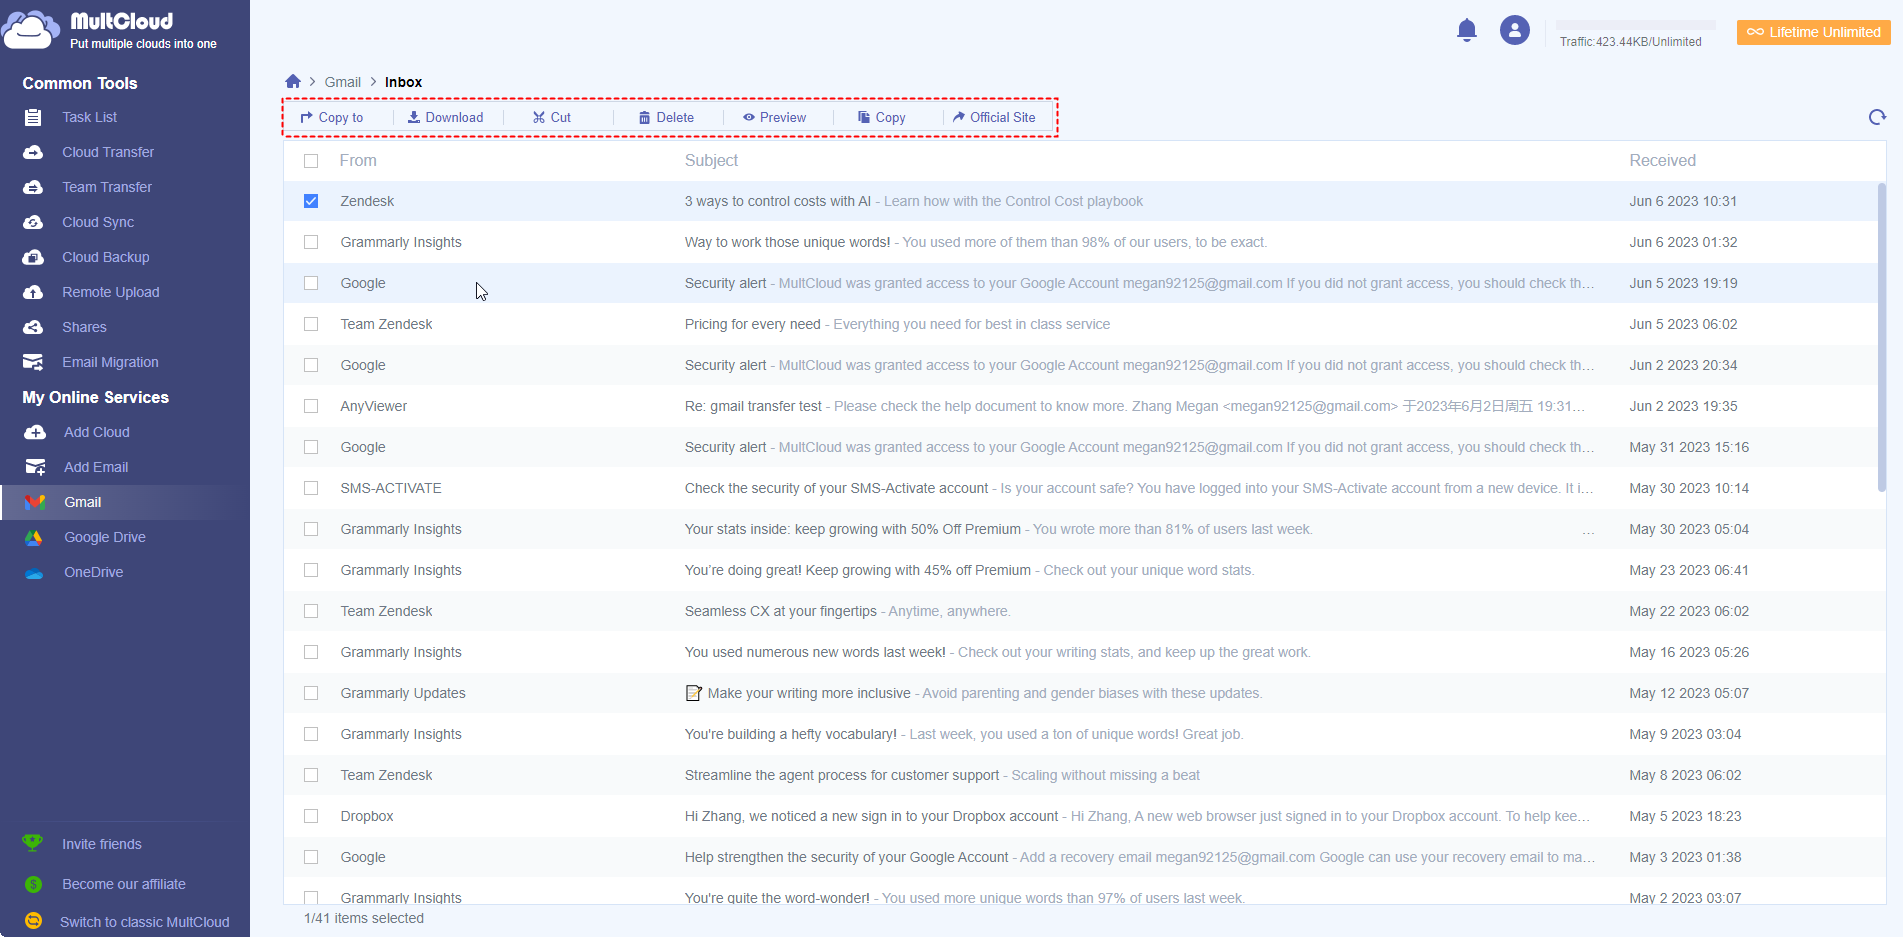Screen dimensions: 1903x937
Task: Click the Team Transfer icon
Action: pyautogui.click(x=33, y=187)
